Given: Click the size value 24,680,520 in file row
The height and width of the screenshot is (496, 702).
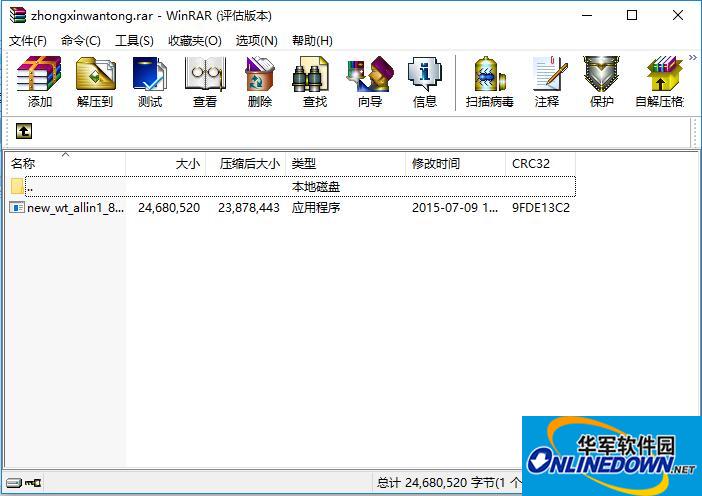Looking at the screenshot, I should (169, 208).
